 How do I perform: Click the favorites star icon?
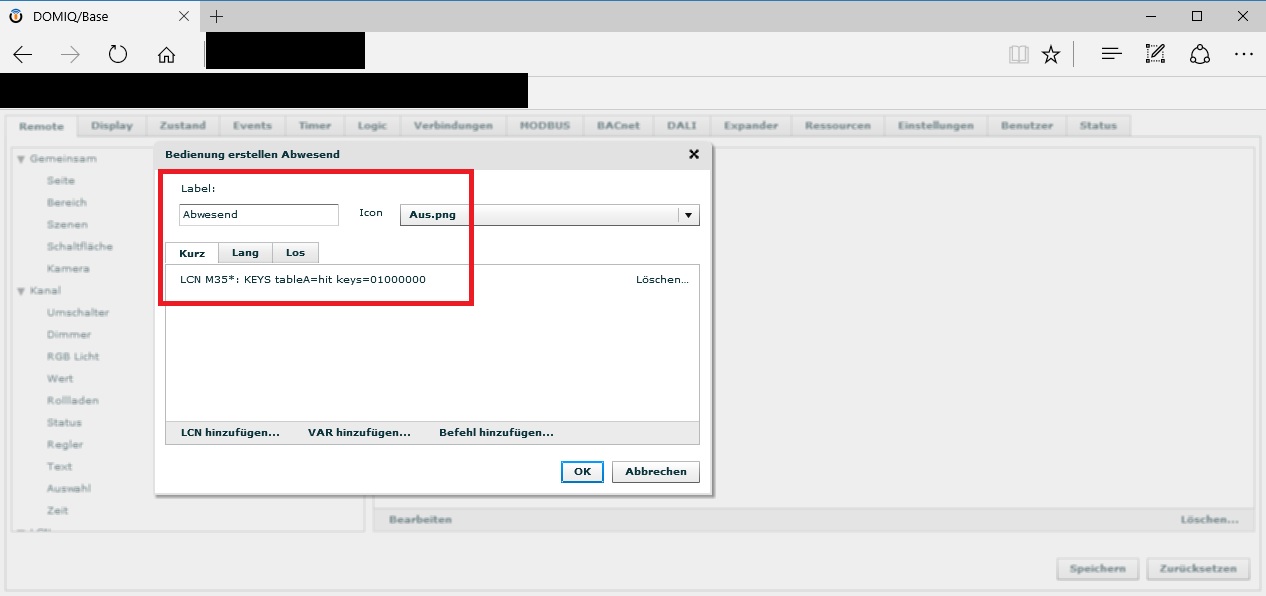(1051, 55)
